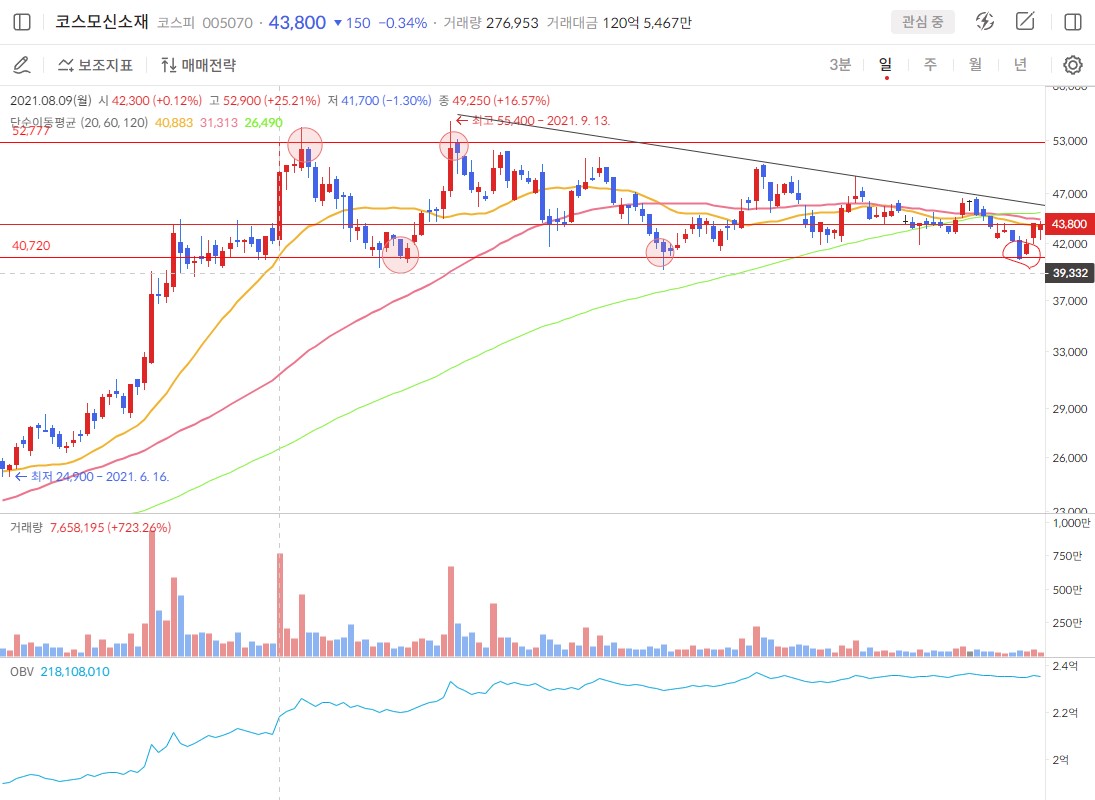The image size is (1095, 800).
Task: Click the date 2021.08.09(월) in chart legend
Action: point(51,101)
